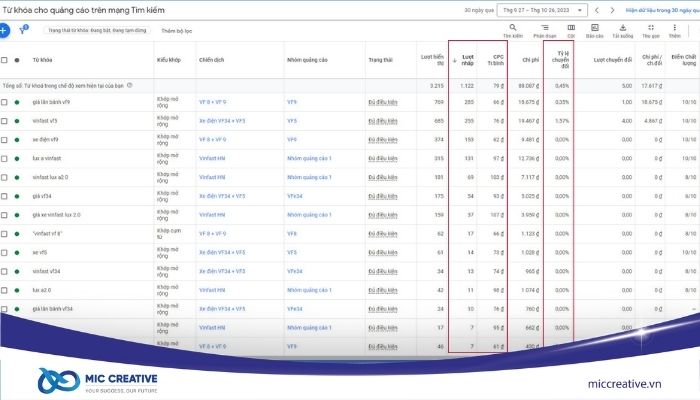Image resolution: width=700 pixels, height=400 pixels.
Task: Open the Phân đoạn segment icon
Action: point(545,28)
